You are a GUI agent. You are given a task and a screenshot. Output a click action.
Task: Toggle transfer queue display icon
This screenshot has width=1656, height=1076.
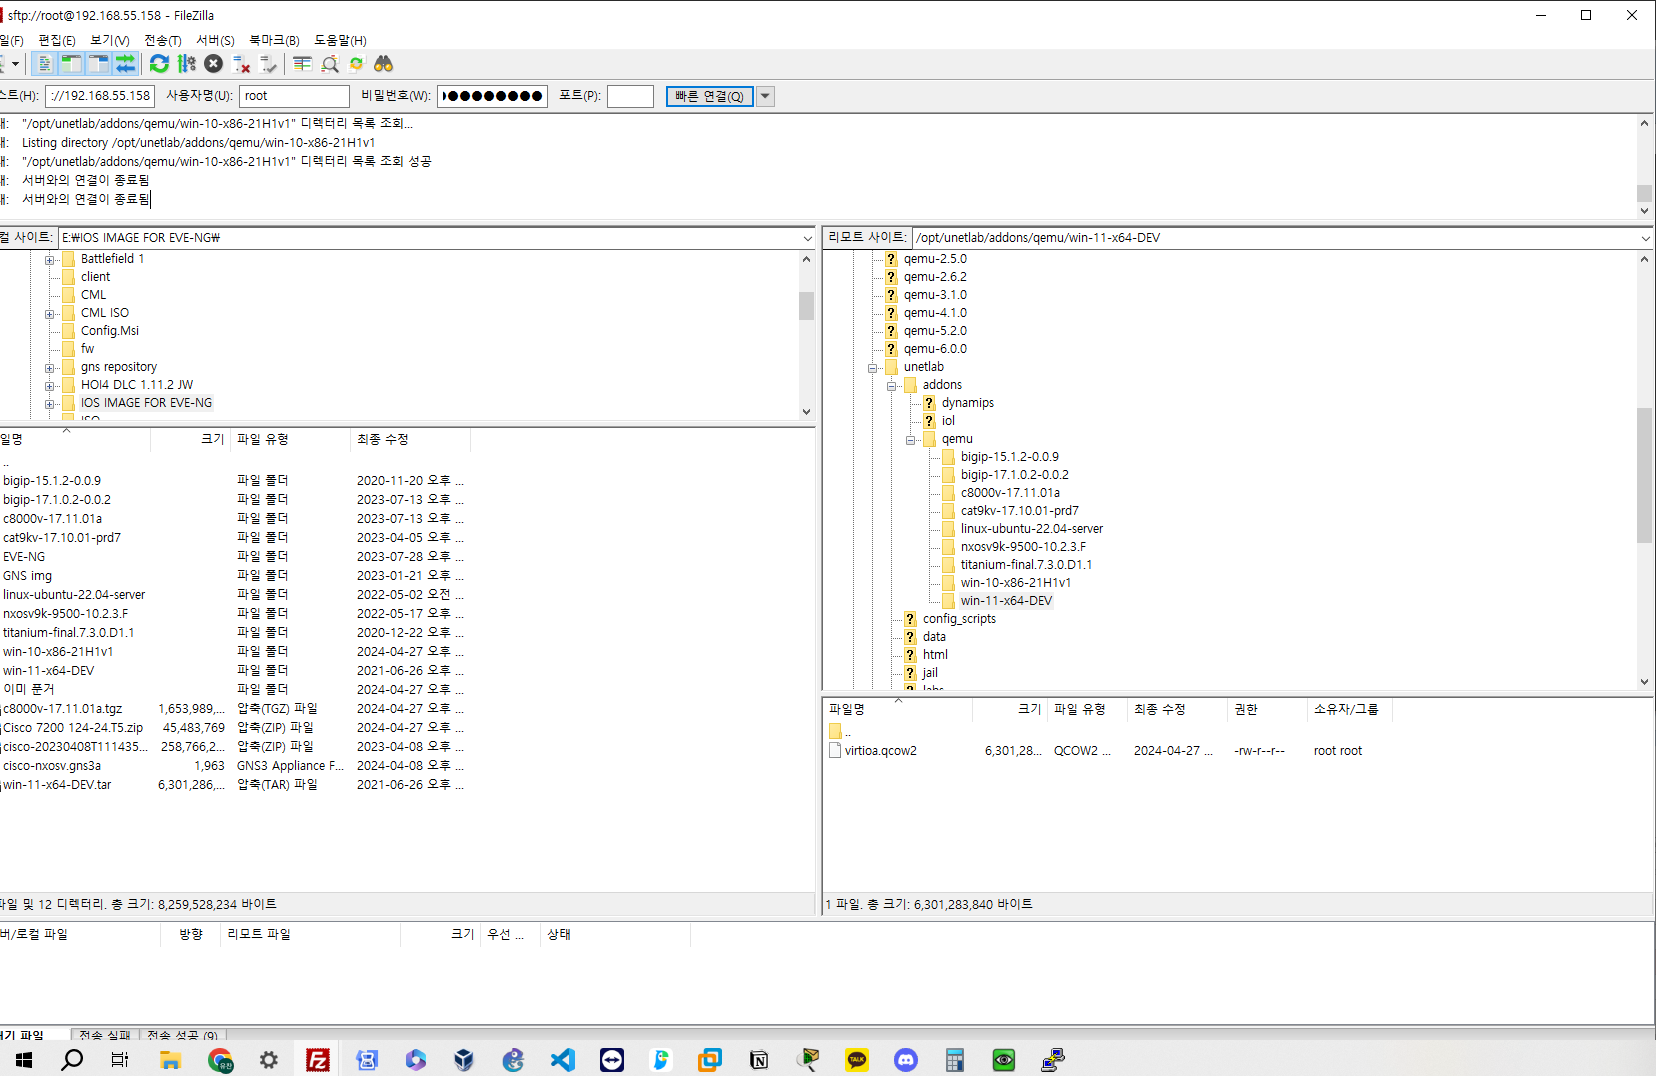click(x=125, y=64)
